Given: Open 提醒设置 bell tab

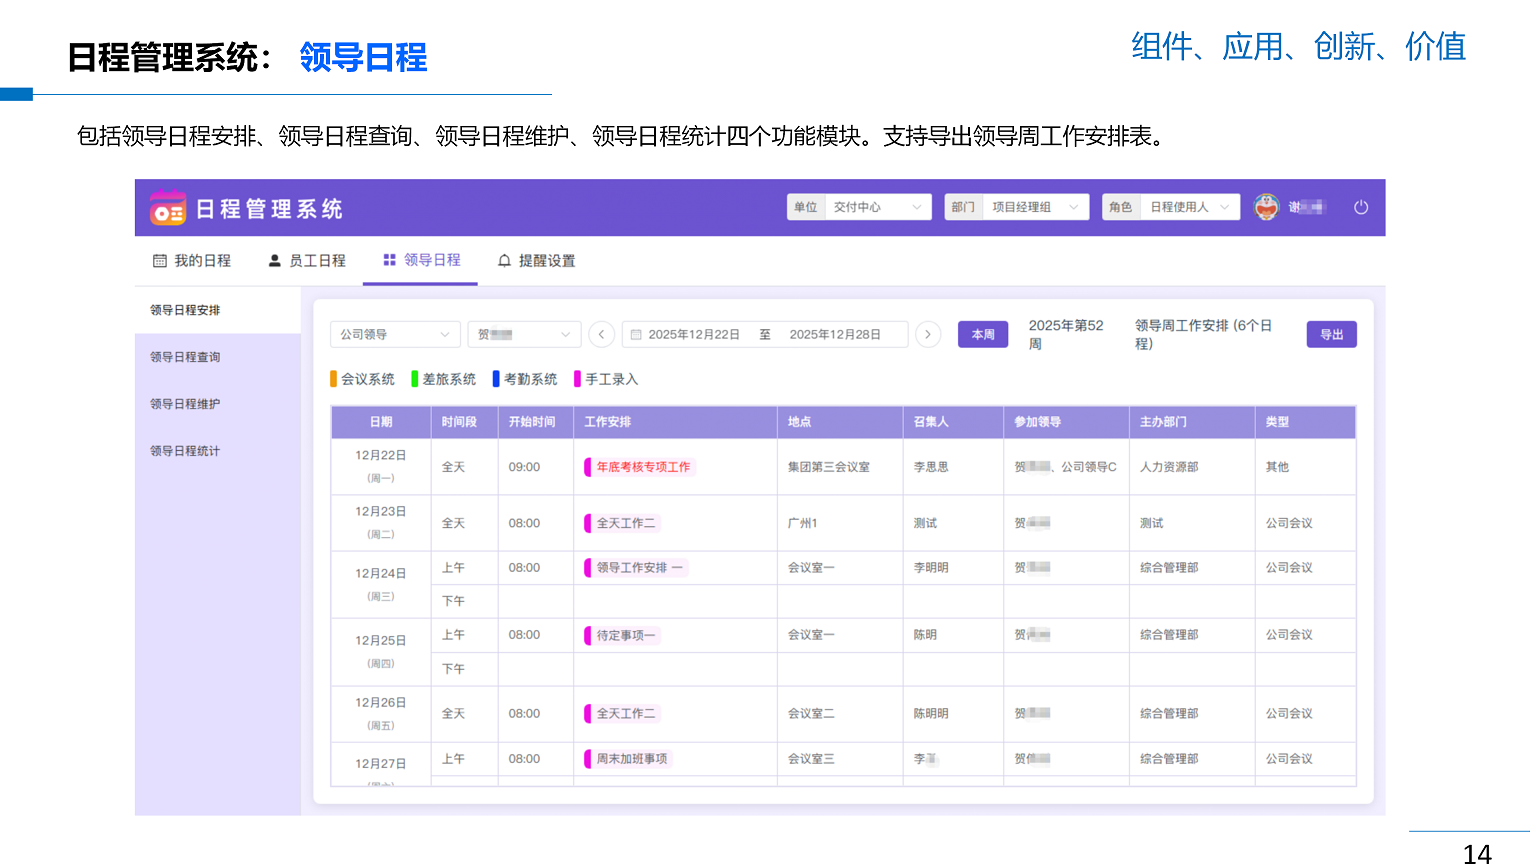Looking at the screenshot, I should (x=537, y=261).
